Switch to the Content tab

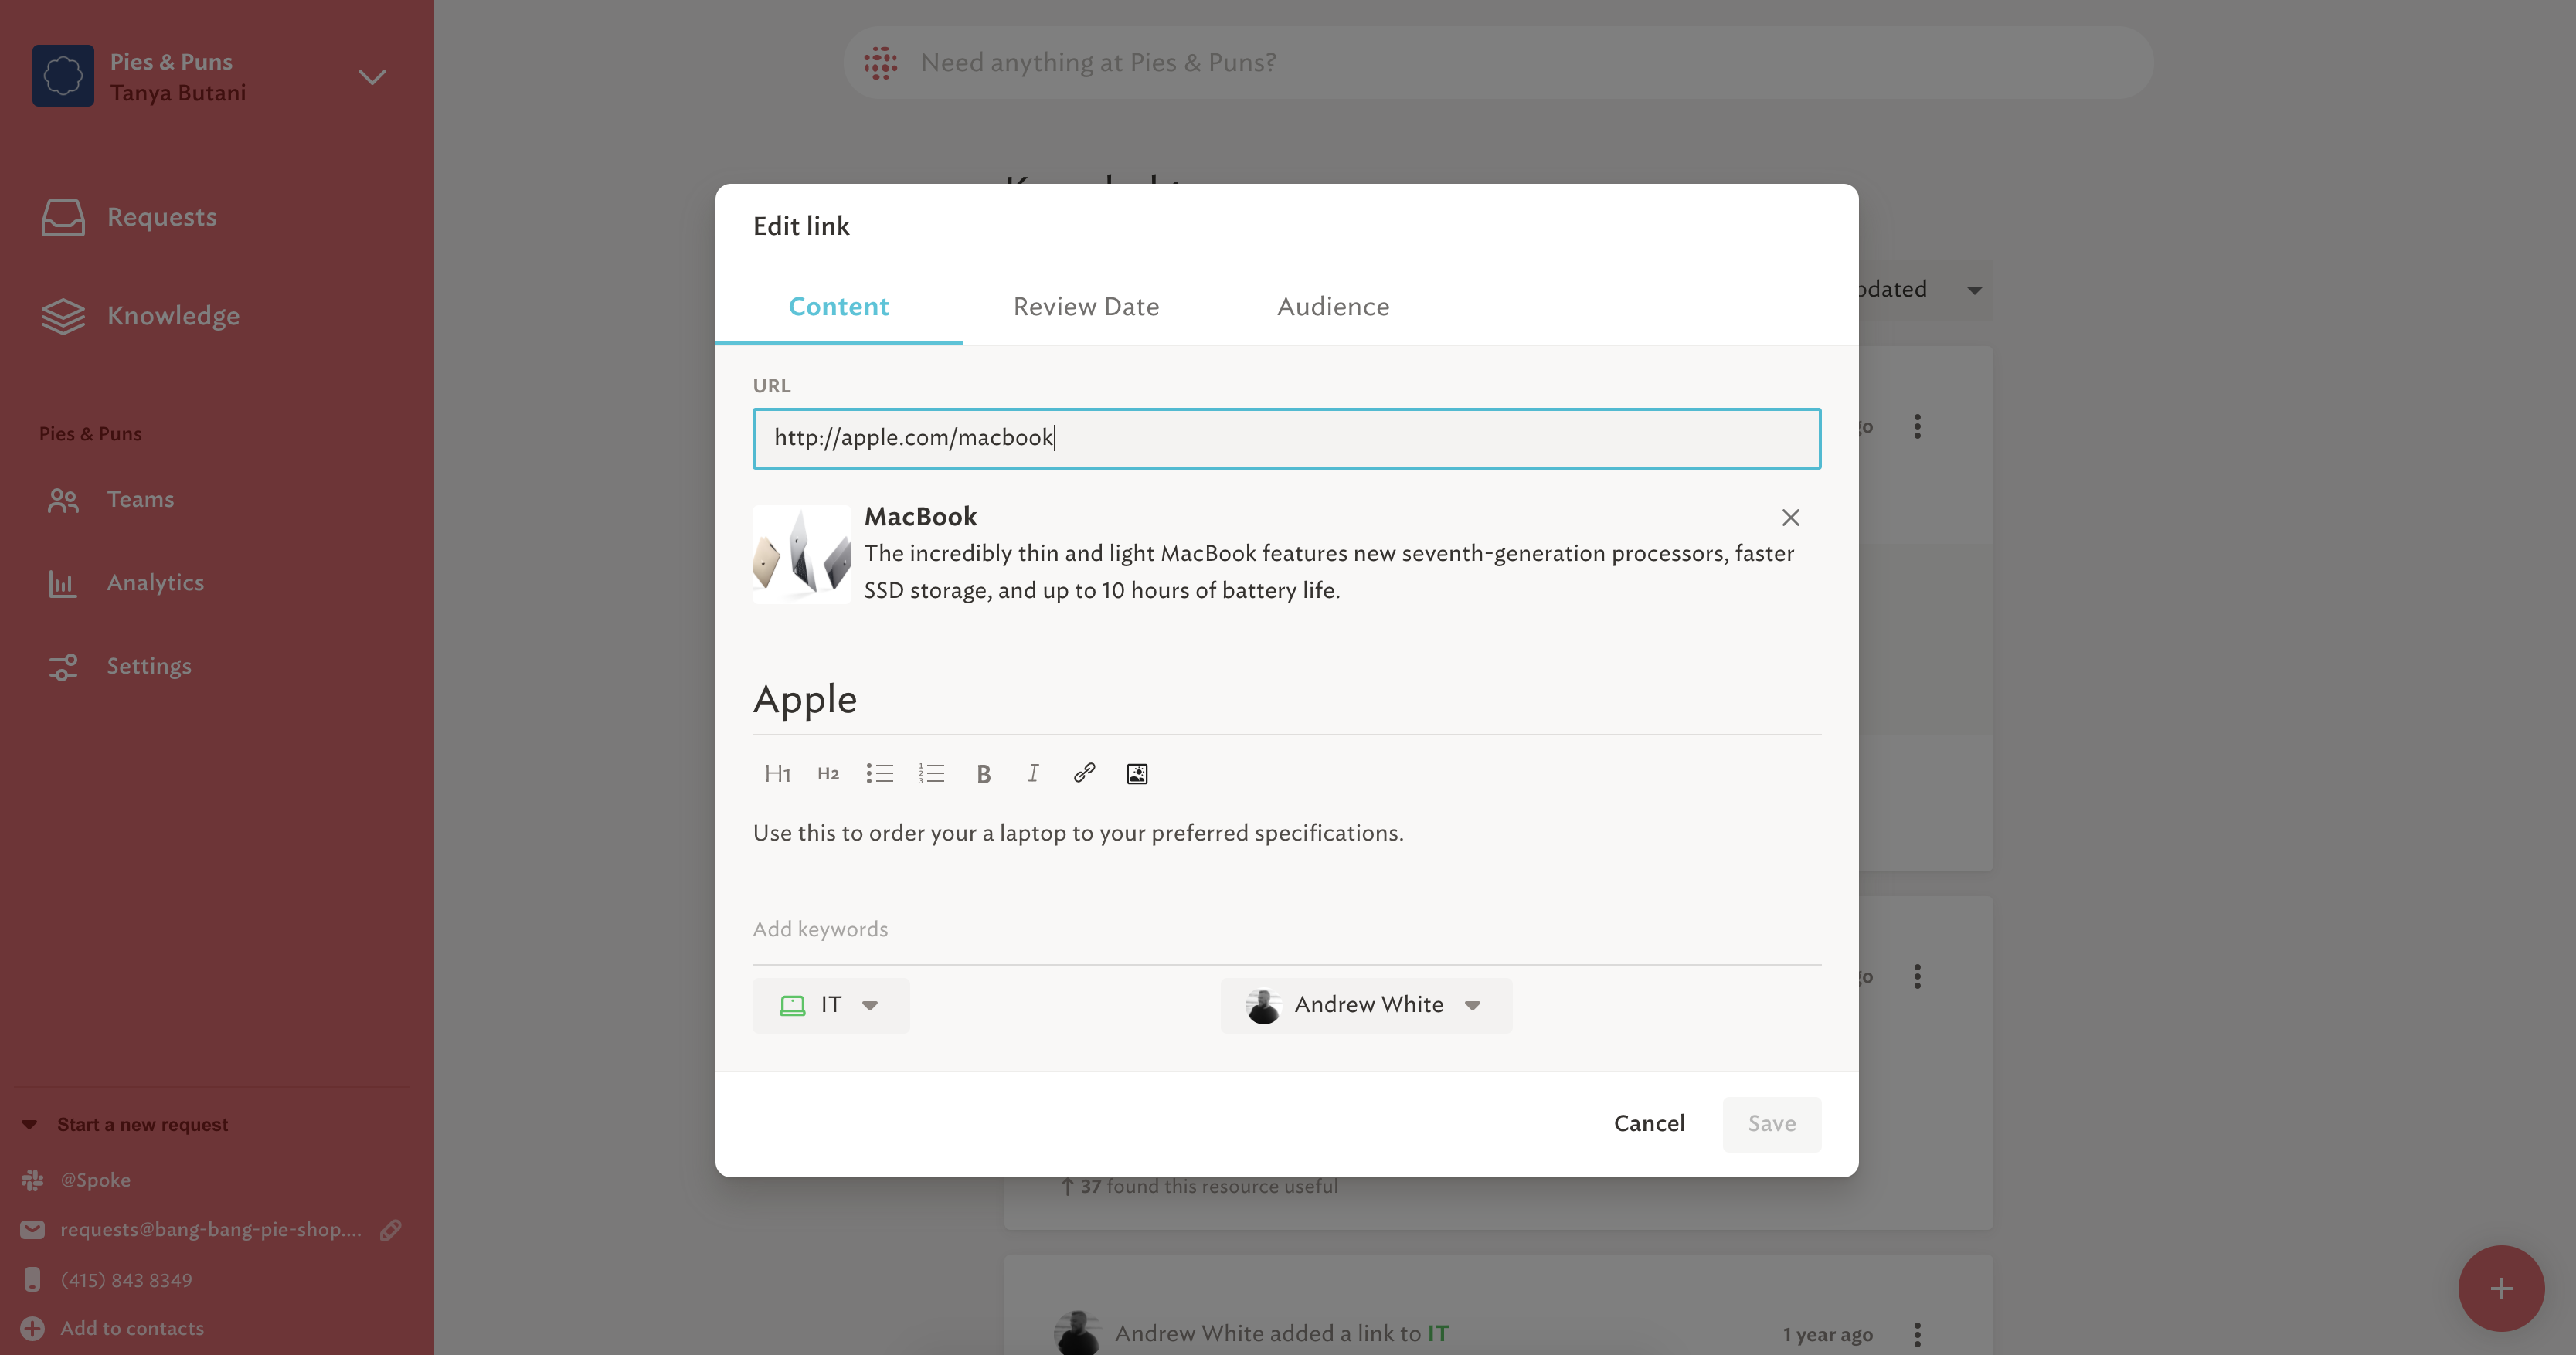point(838,307)
